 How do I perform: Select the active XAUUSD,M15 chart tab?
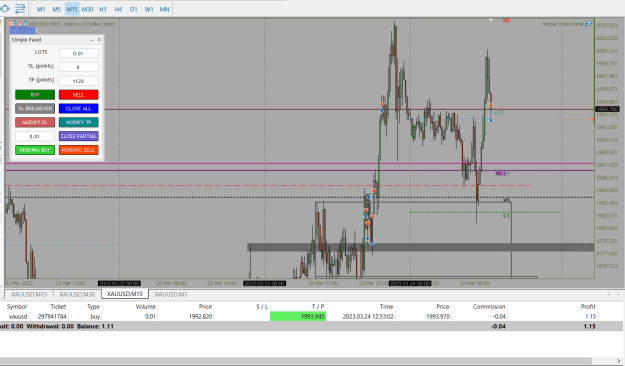pos(125,294)
